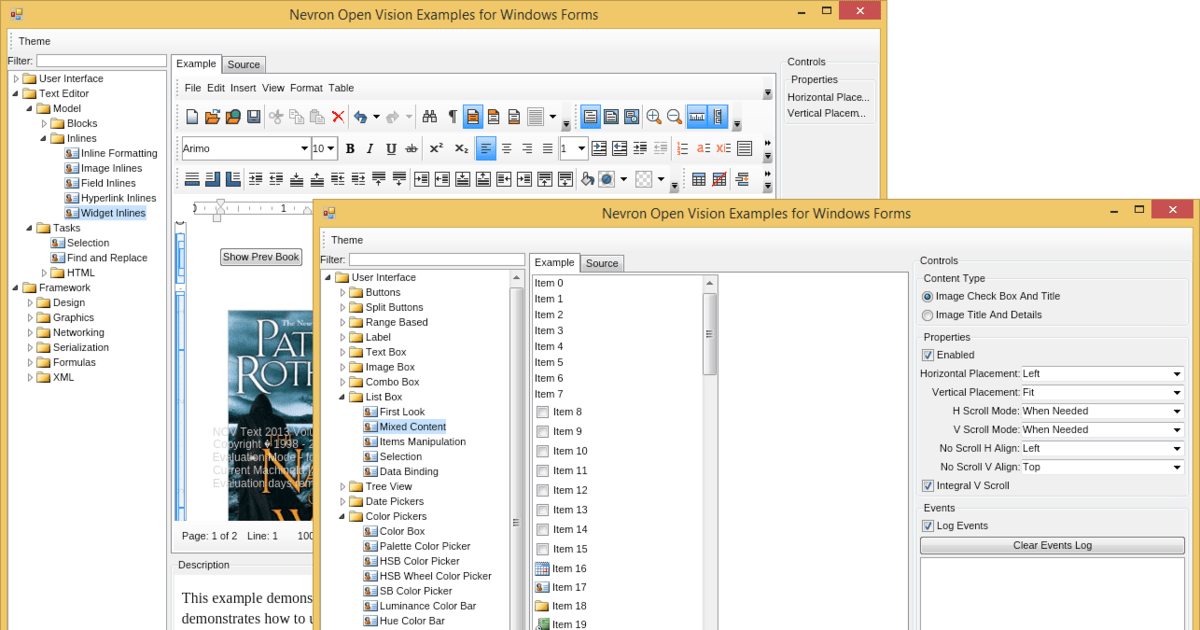This screenshot has width=1200, height=630.
Task: Open the Arimo font family dropdown
Action: (304, 149)
